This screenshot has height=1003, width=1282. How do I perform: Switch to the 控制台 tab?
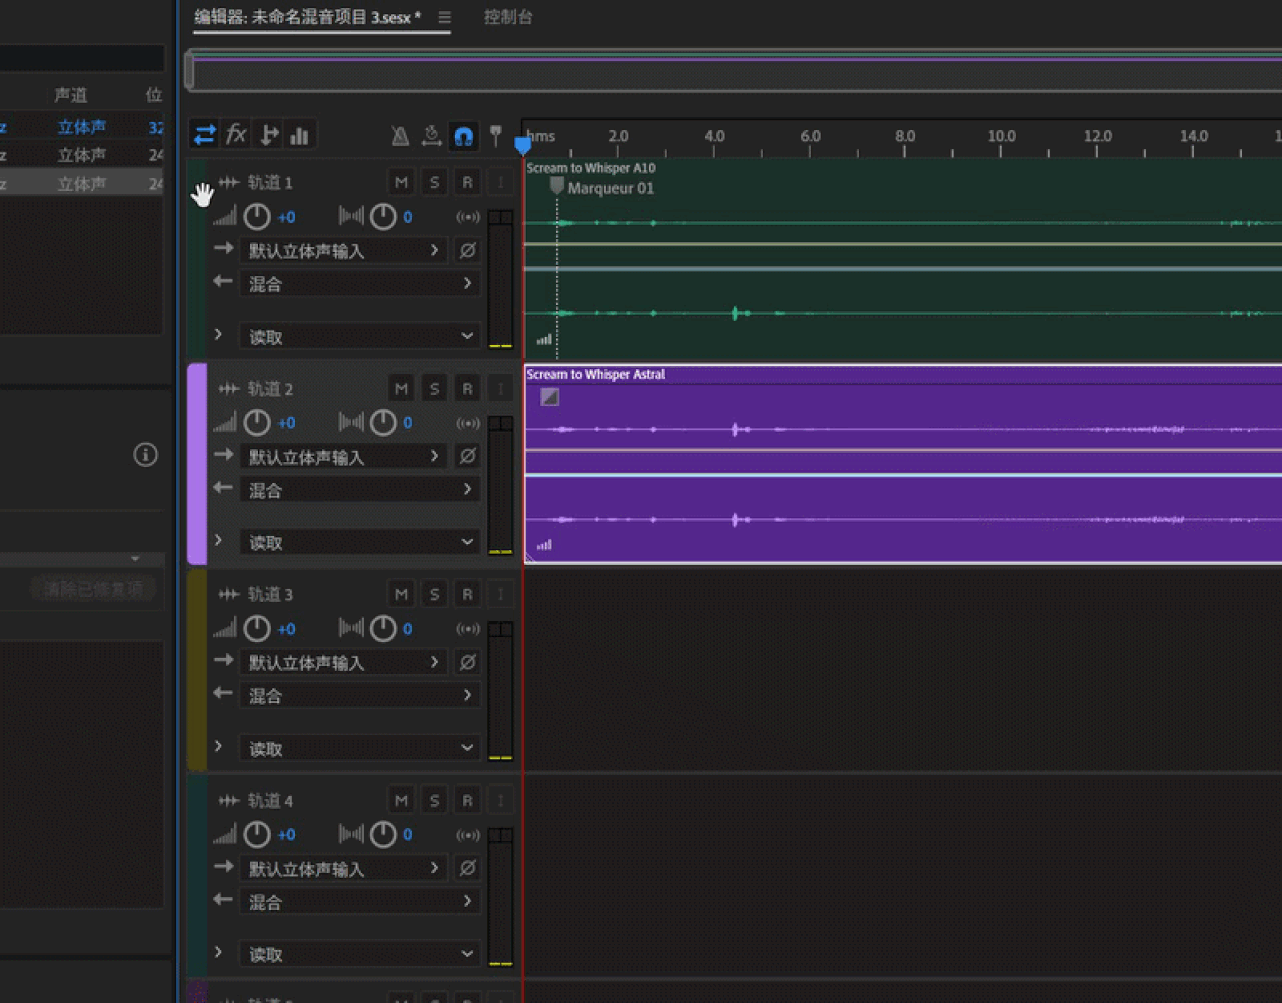point(508,17)
